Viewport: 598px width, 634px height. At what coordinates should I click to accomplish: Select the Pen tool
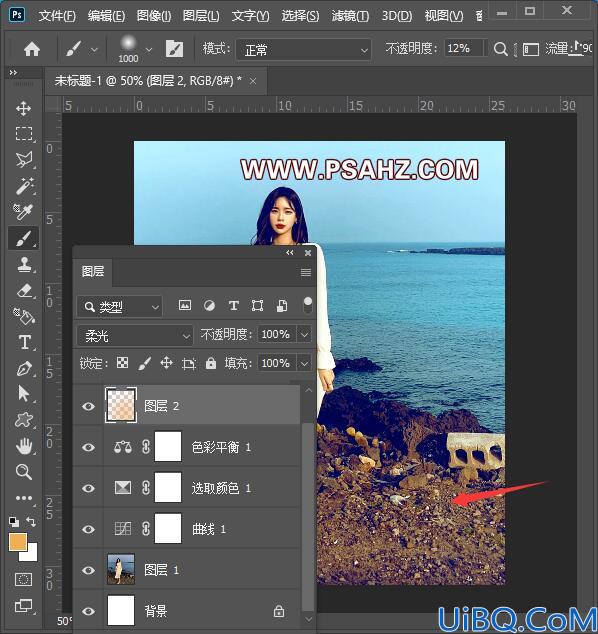tap(24, 368)
